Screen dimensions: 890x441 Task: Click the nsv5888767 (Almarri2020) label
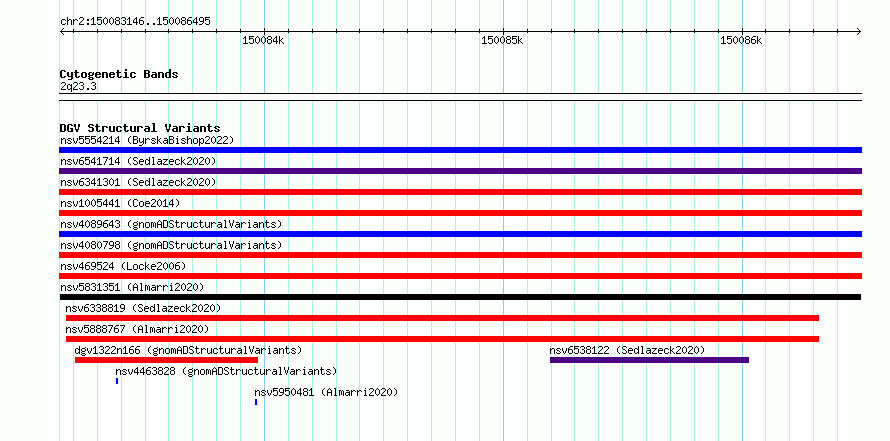[137, 329]
